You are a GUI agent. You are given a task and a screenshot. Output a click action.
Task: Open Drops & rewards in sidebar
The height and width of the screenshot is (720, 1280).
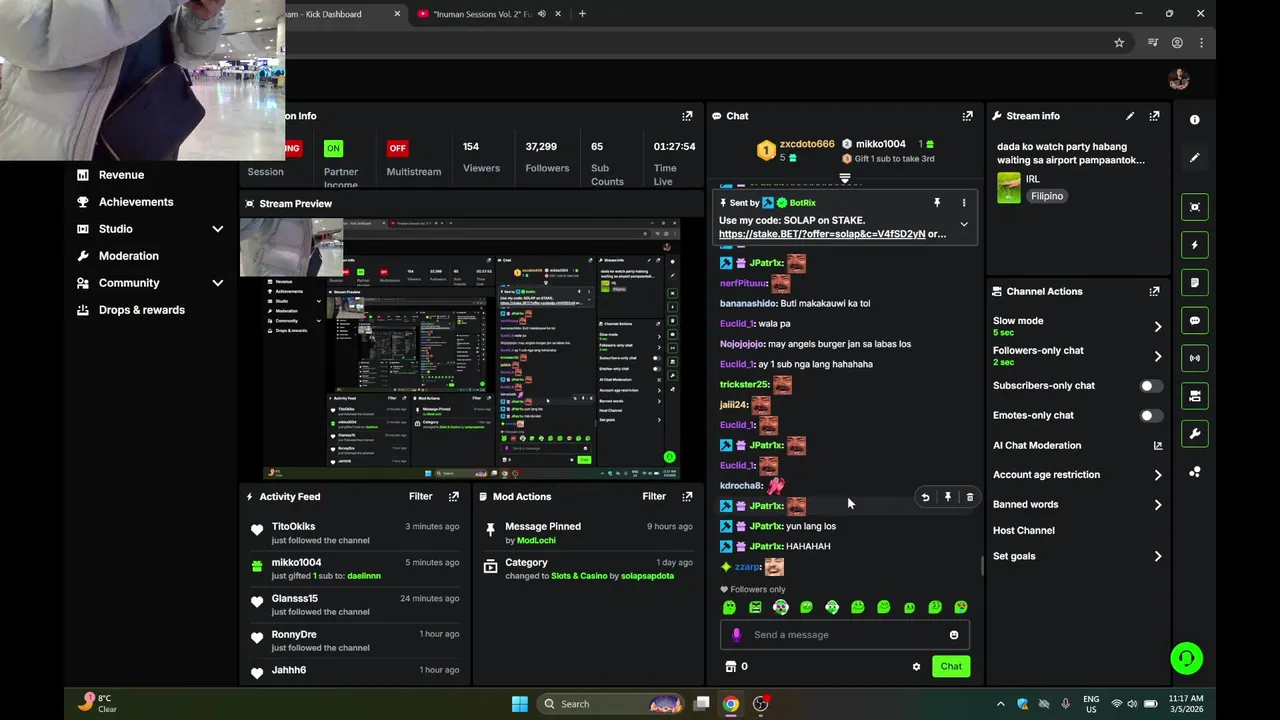(141, 310)
